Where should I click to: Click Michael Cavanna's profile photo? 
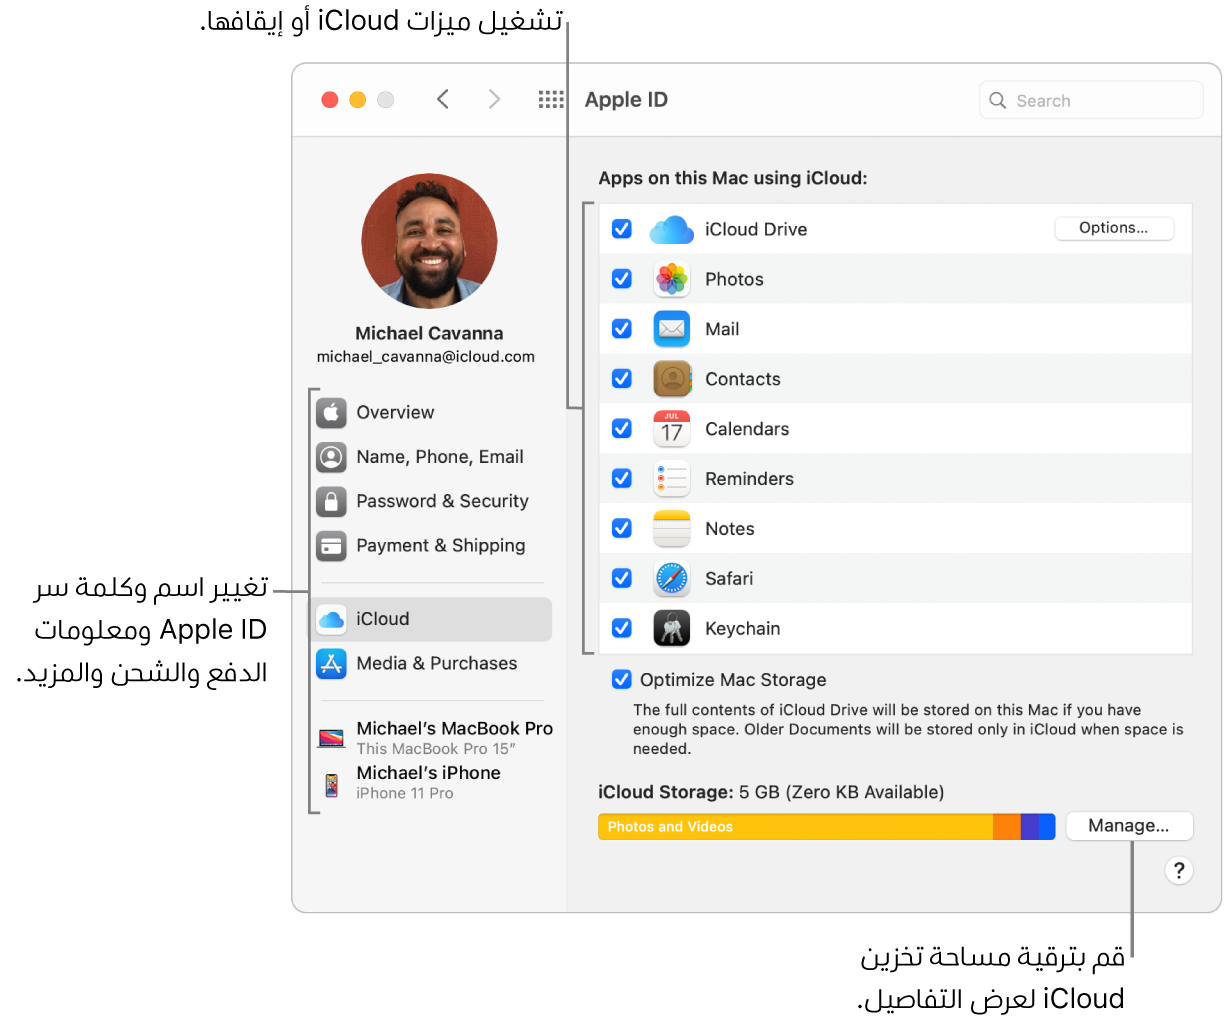(x=429, y=241)
